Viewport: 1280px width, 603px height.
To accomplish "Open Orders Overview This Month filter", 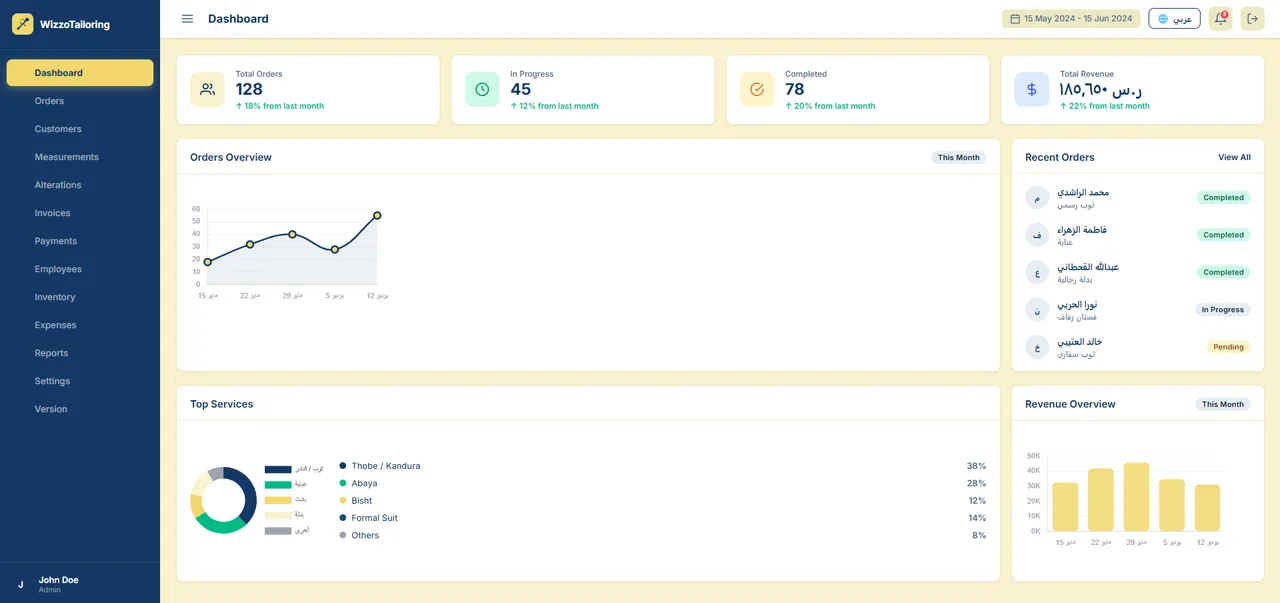I will [959, 157].
